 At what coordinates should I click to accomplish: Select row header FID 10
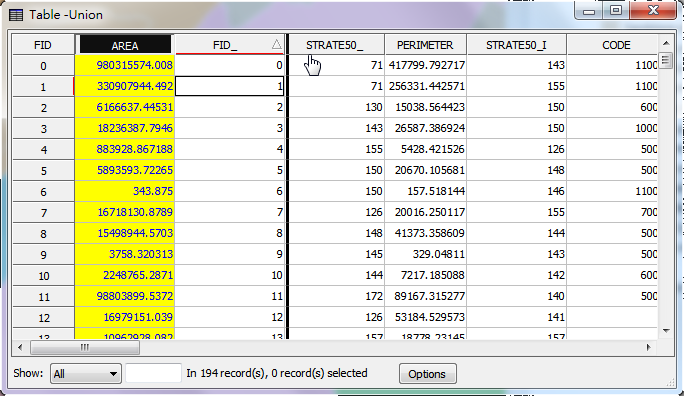point(43,276)
